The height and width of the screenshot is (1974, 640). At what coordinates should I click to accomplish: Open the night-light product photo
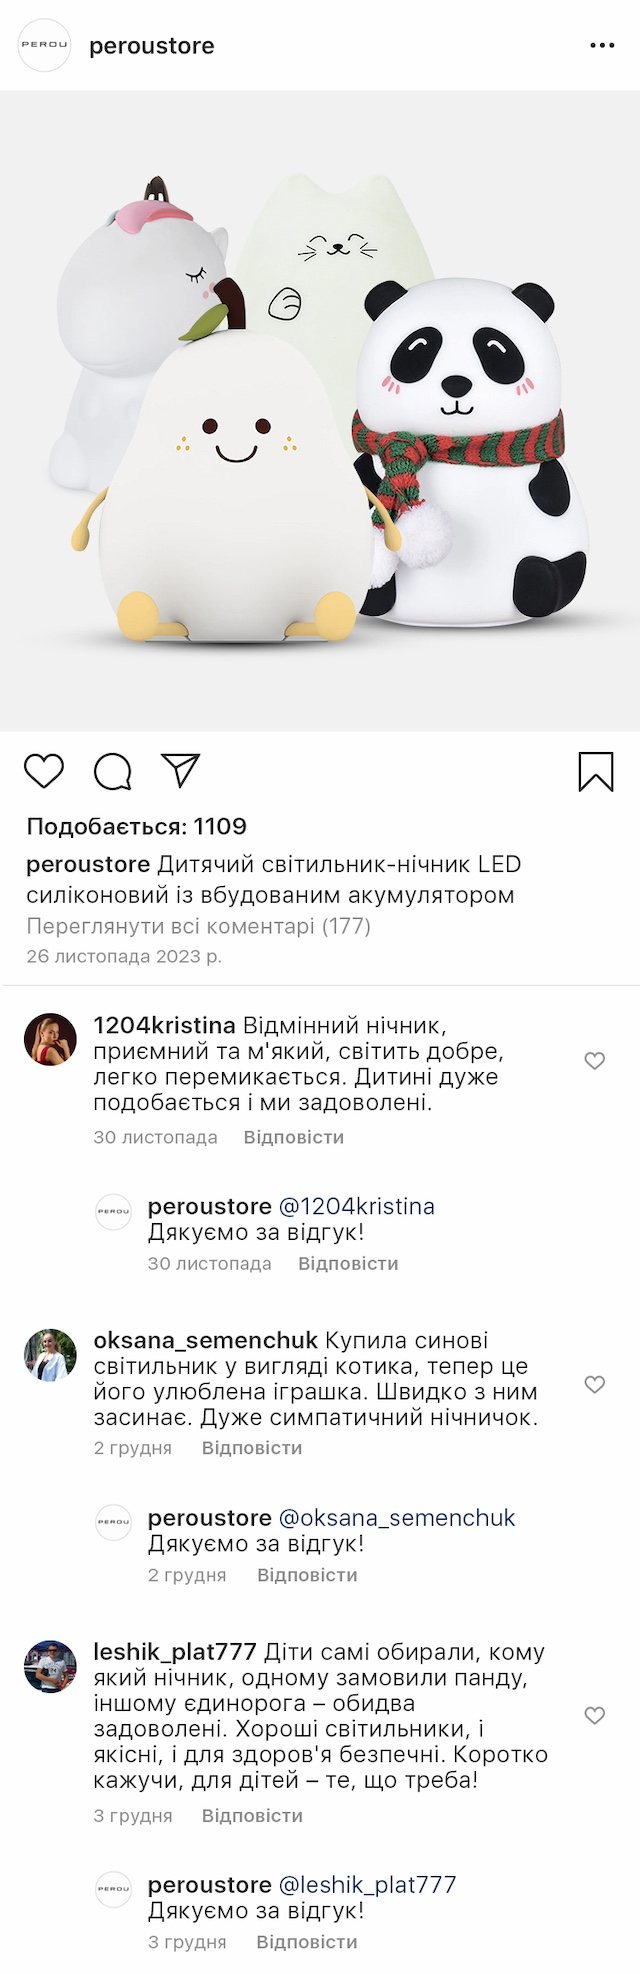coord(320,410)
